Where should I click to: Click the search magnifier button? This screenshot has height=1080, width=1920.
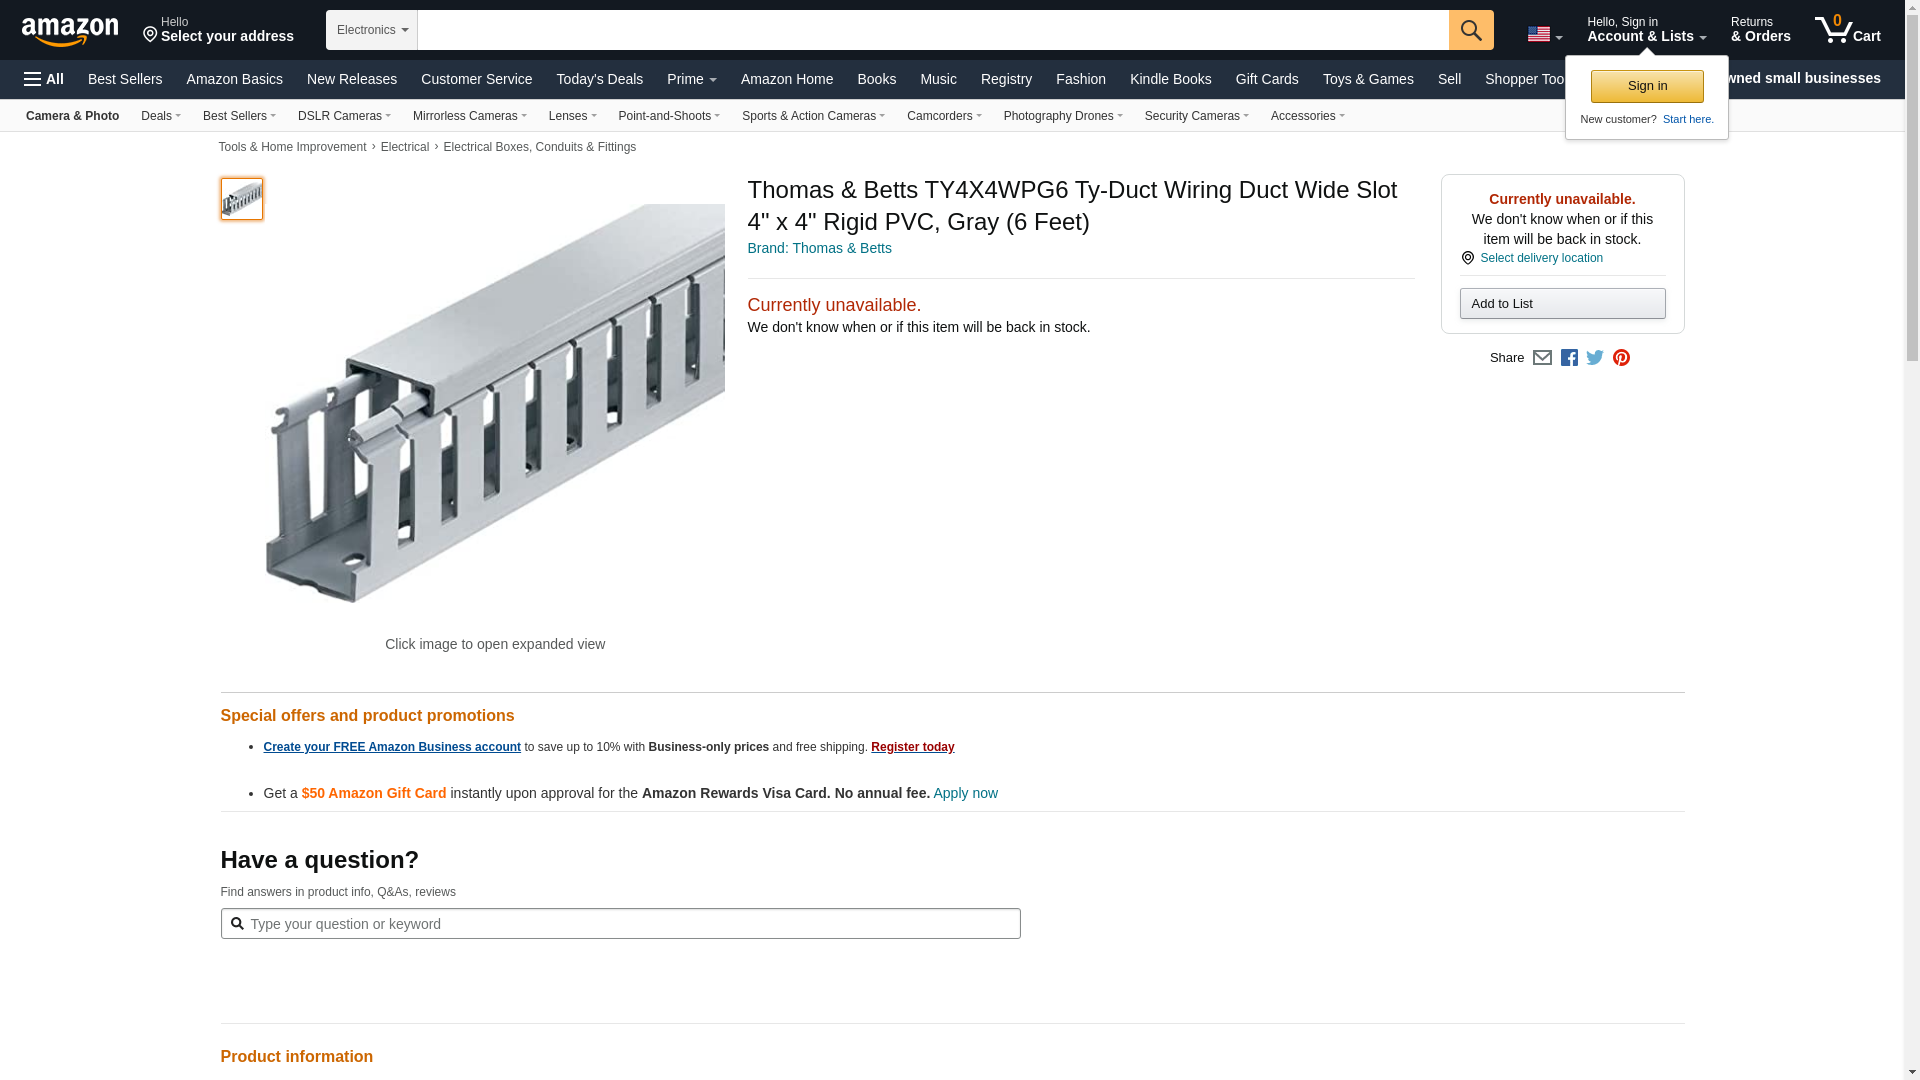pos(1470,30)
